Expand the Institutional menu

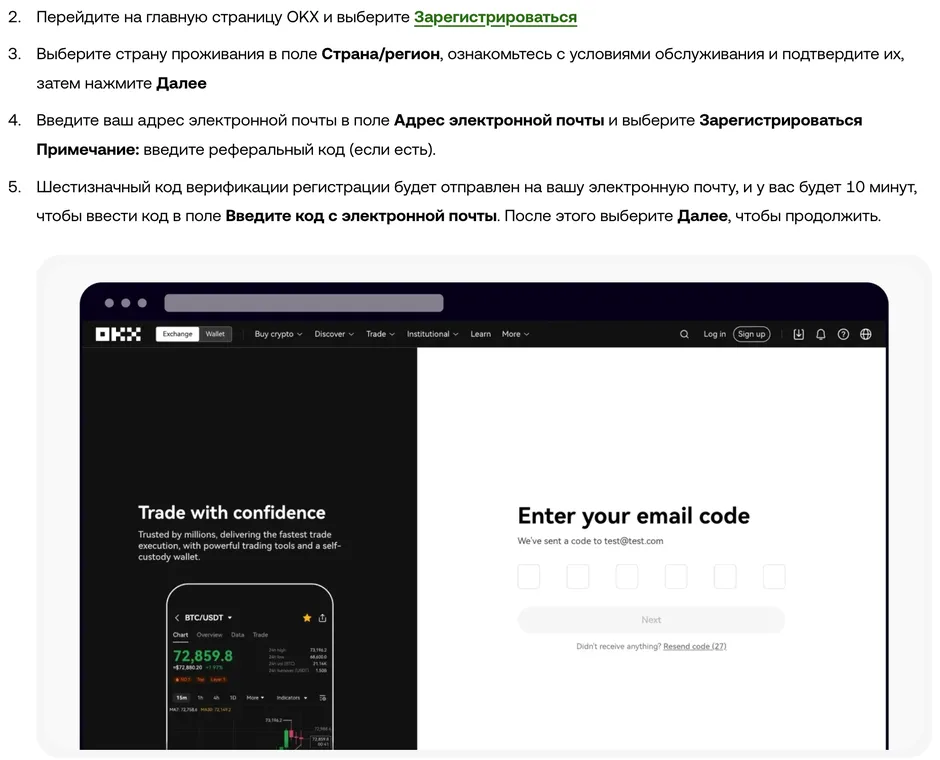pos(432,334)
